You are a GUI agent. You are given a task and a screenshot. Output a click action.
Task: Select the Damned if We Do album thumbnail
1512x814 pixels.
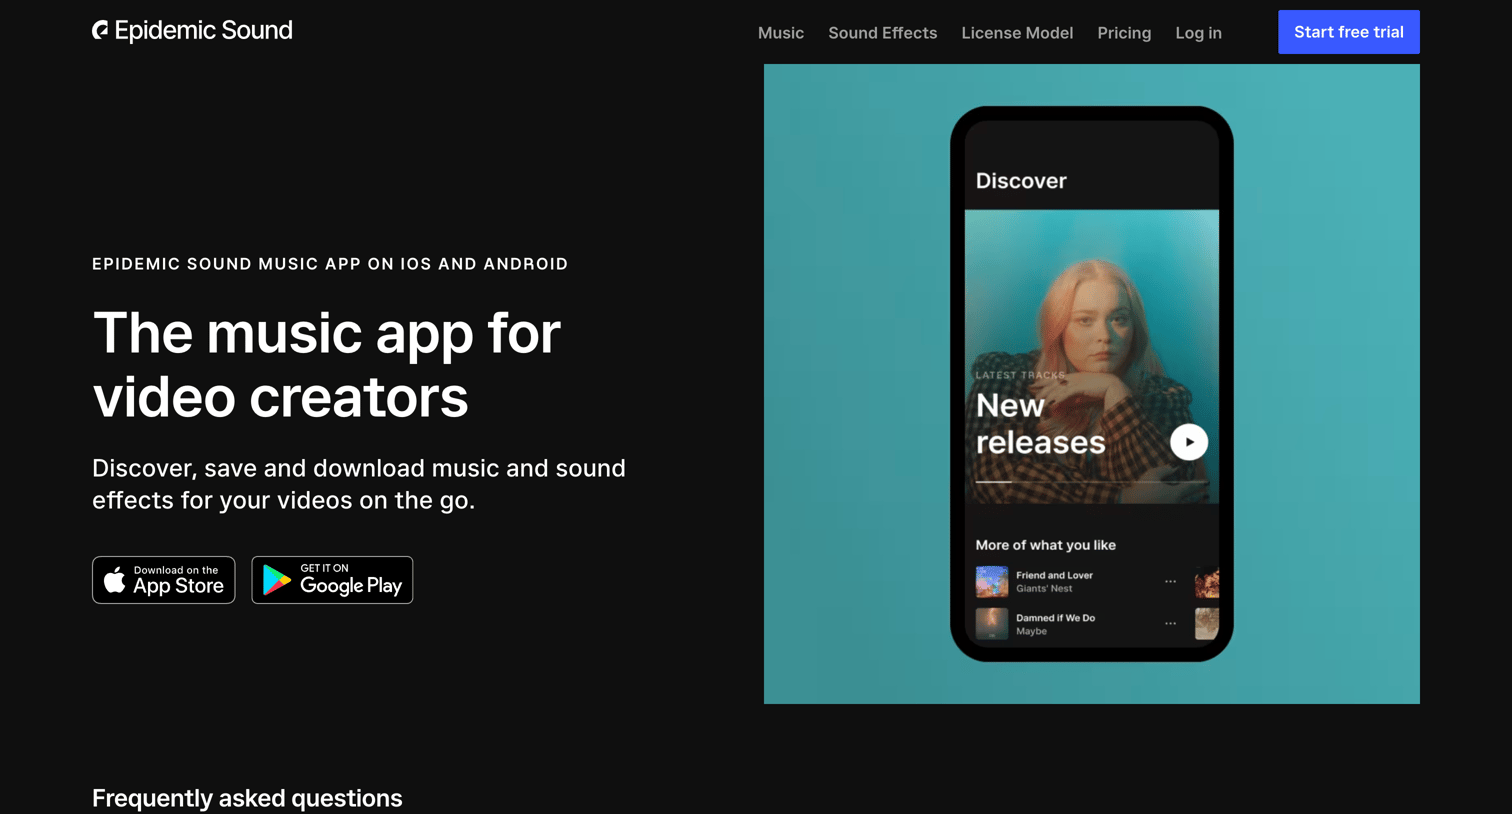[992, 623]
